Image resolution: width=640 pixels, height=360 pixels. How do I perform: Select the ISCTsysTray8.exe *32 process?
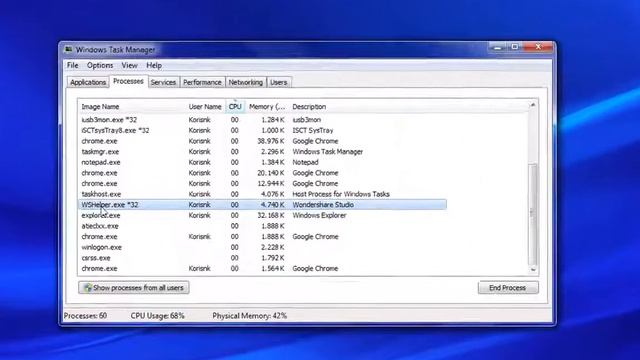[x=262, y=130]
